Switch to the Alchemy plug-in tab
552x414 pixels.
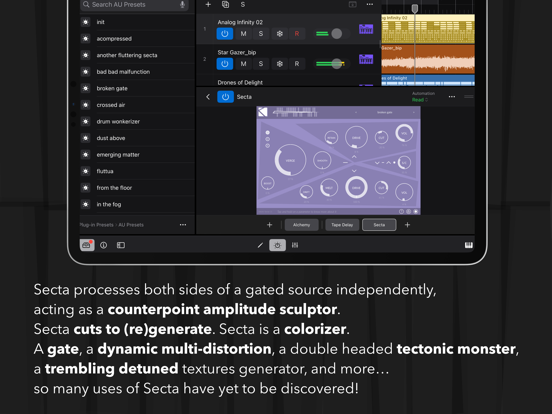302,225
